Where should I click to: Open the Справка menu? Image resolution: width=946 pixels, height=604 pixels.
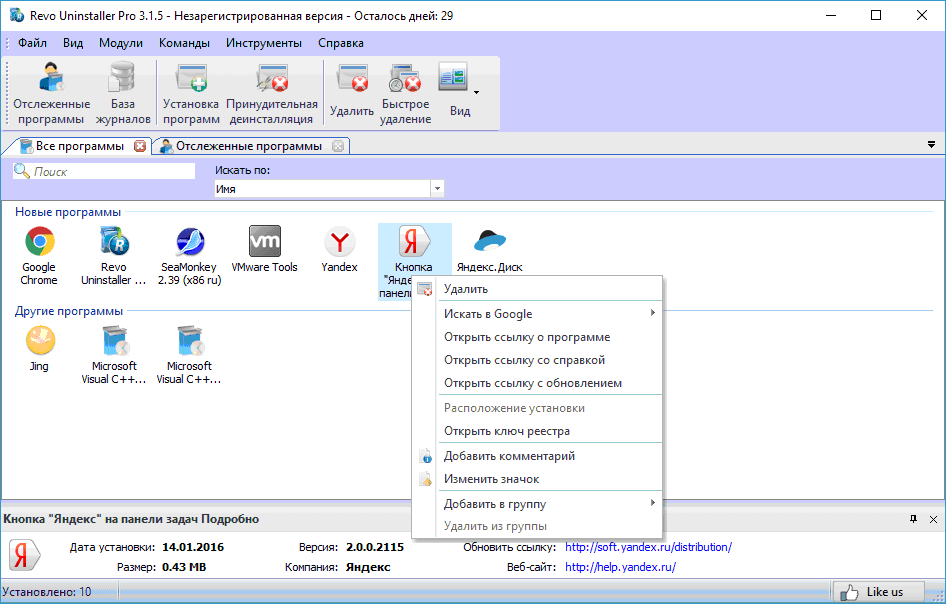pos(341,43)
